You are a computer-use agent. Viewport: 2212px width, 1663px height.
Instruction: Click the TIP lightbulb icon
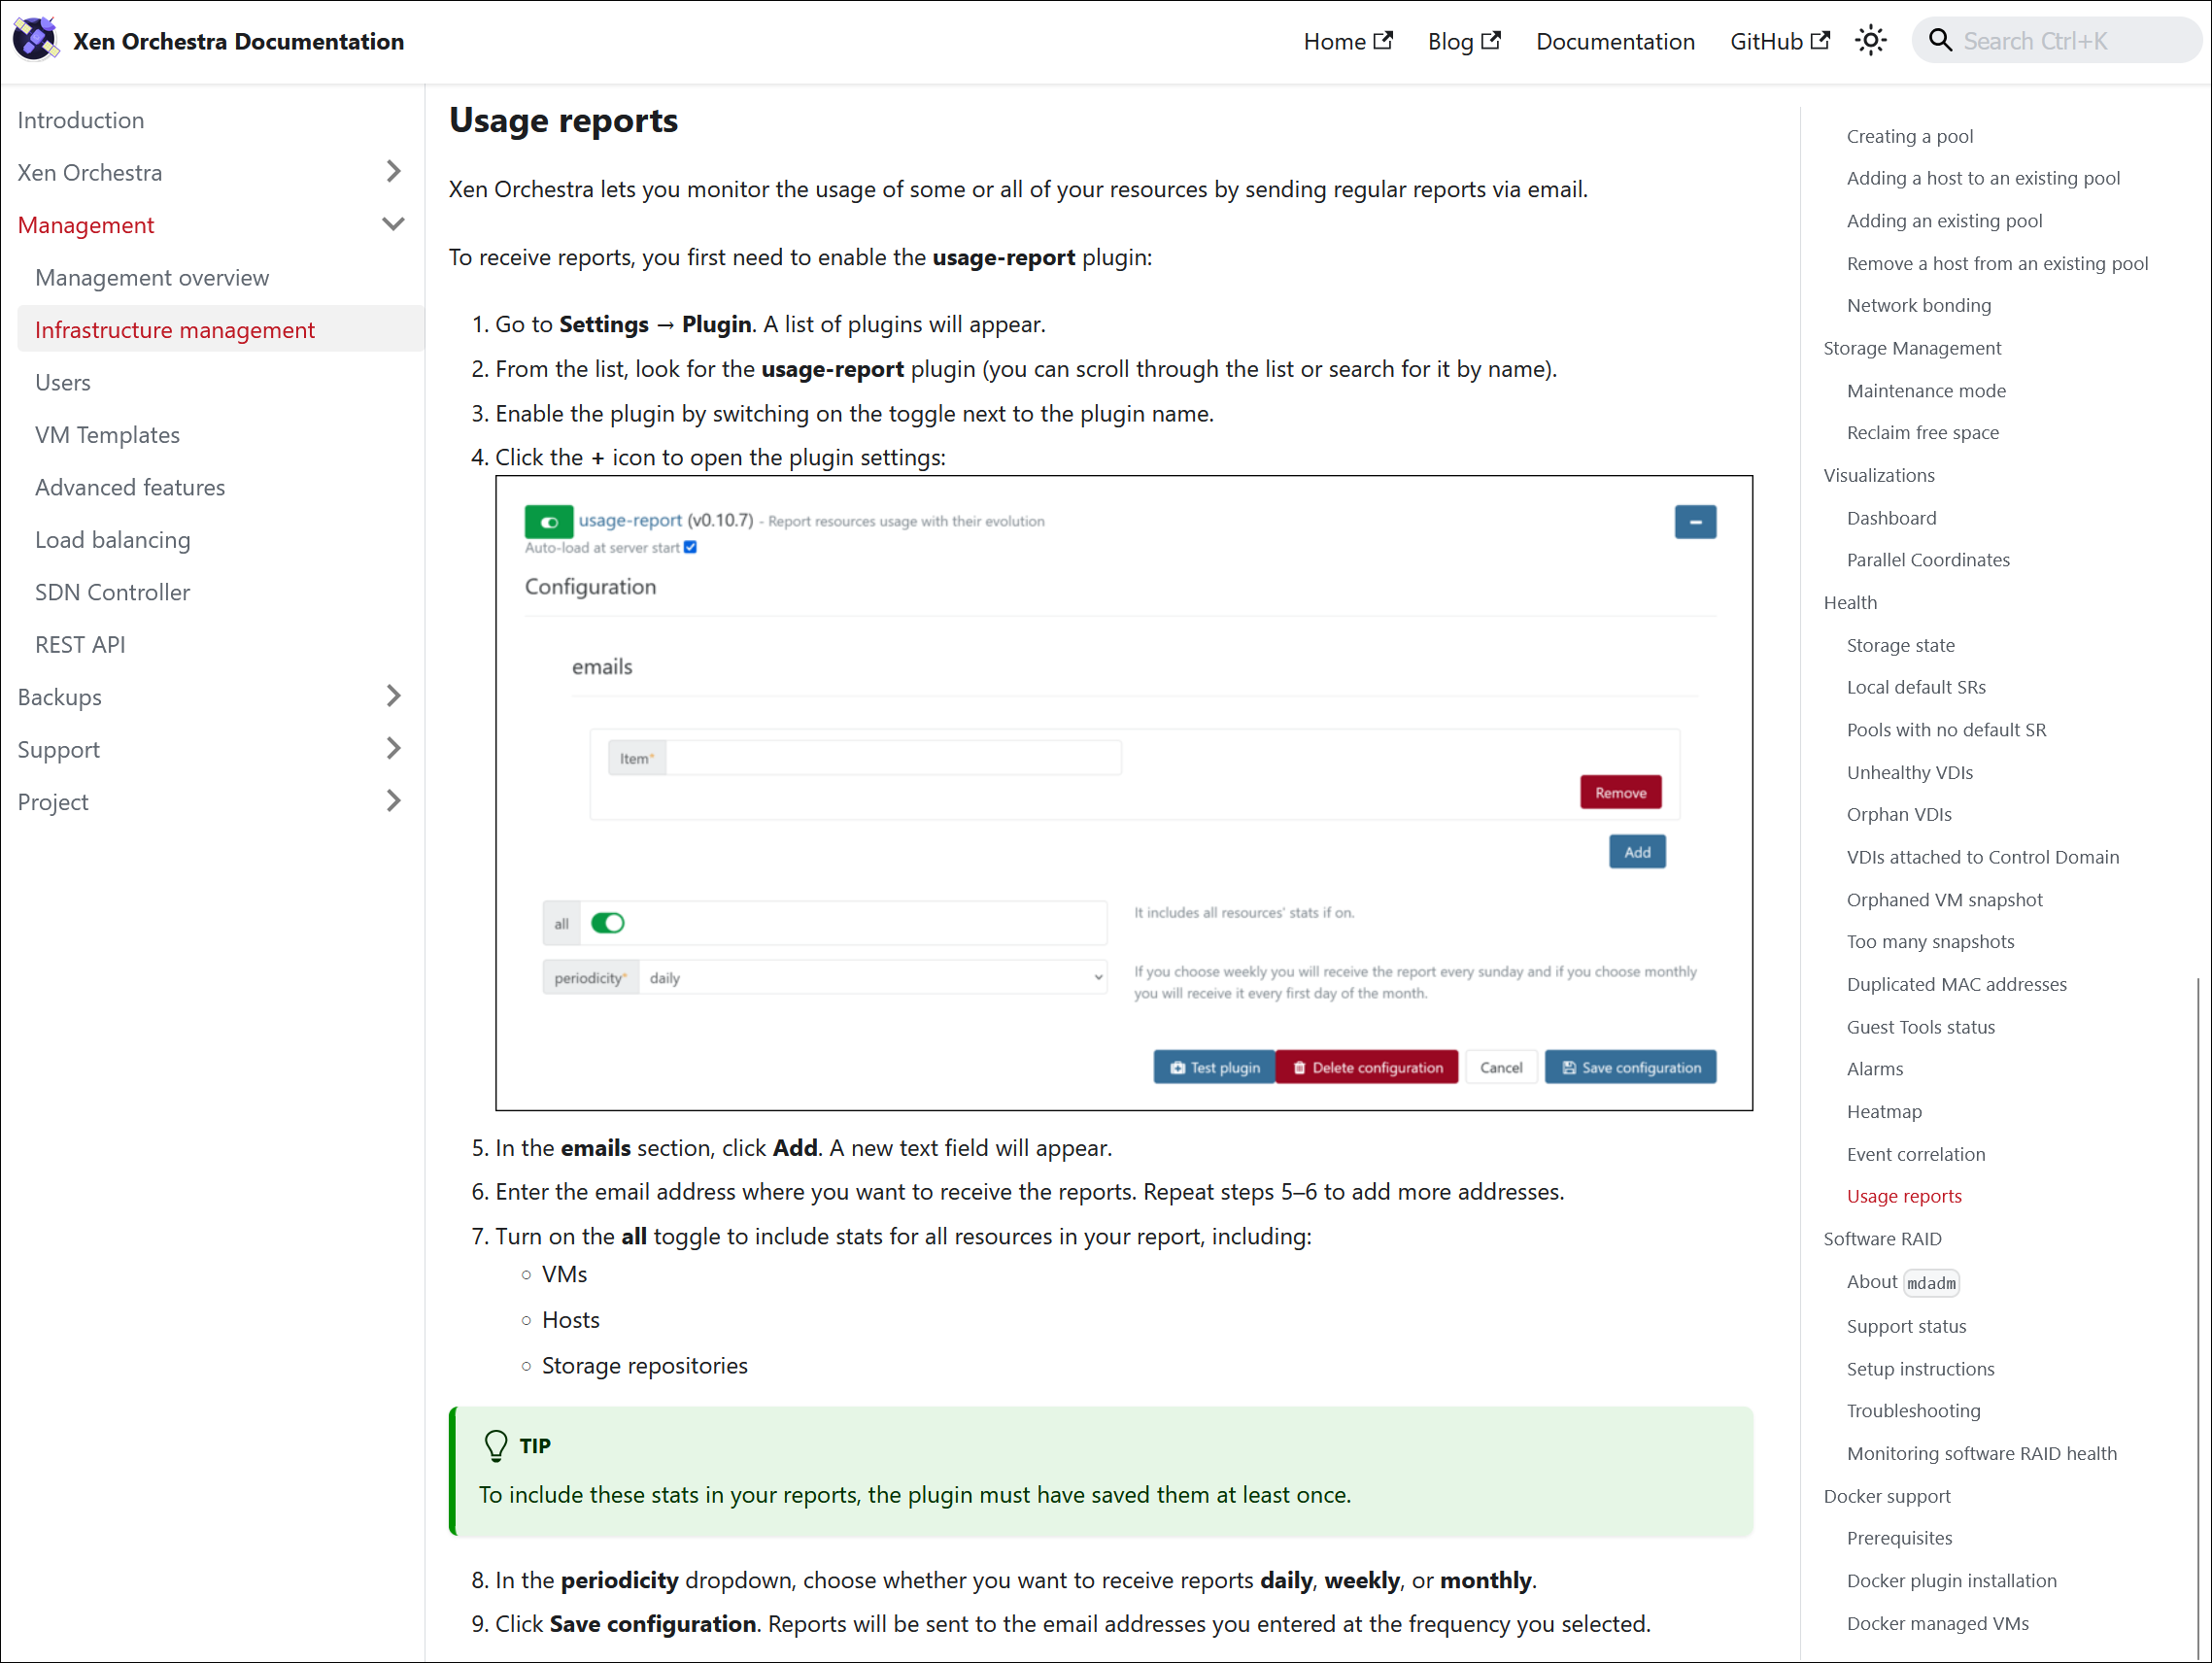point(496,1445)
